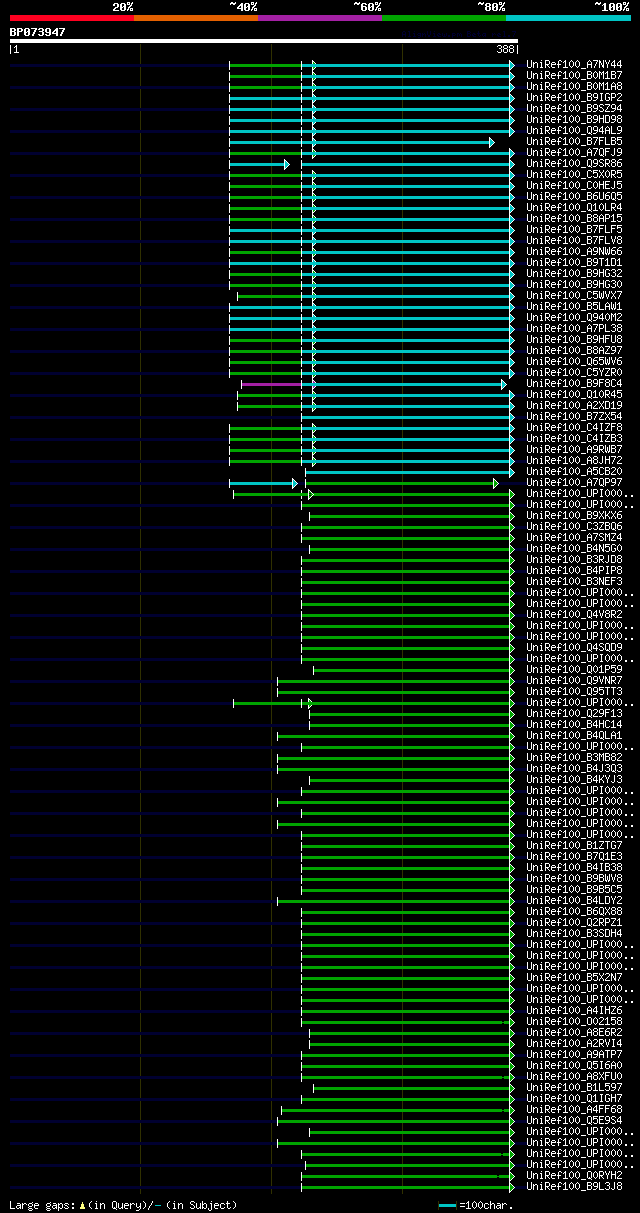Open hit UniRef100_B7FLV8
Viewport: 640px width, 1213px height.
[x=574, y=240]
